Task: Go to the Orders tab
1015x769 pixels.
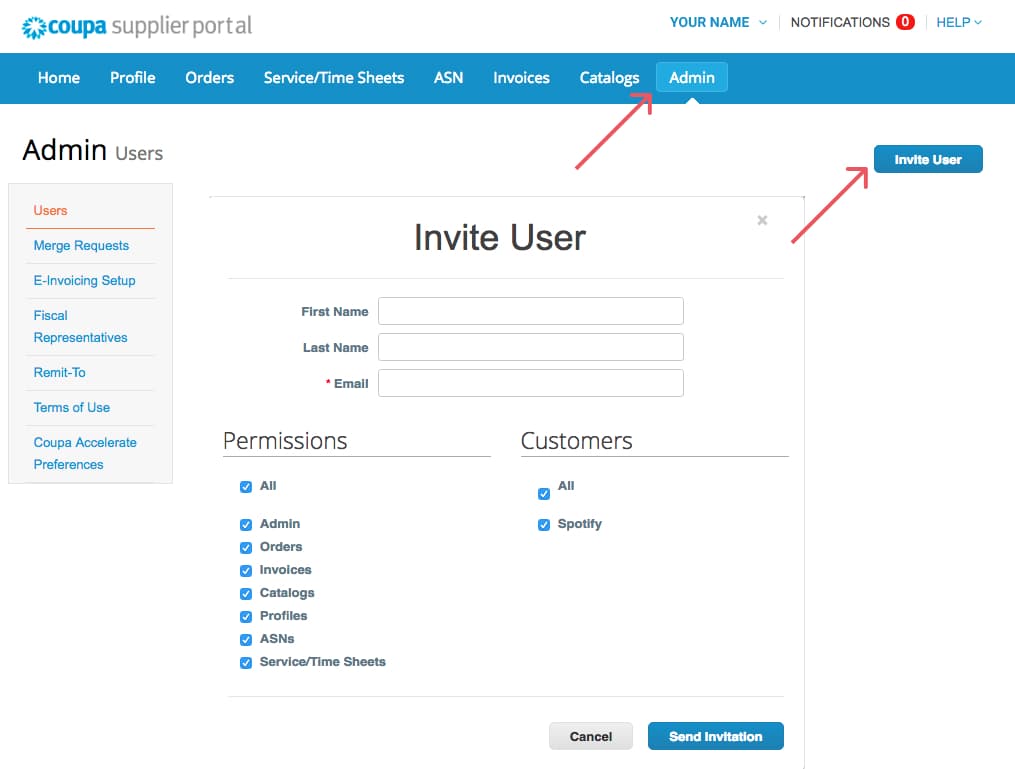Action: [x=209, y=78]
